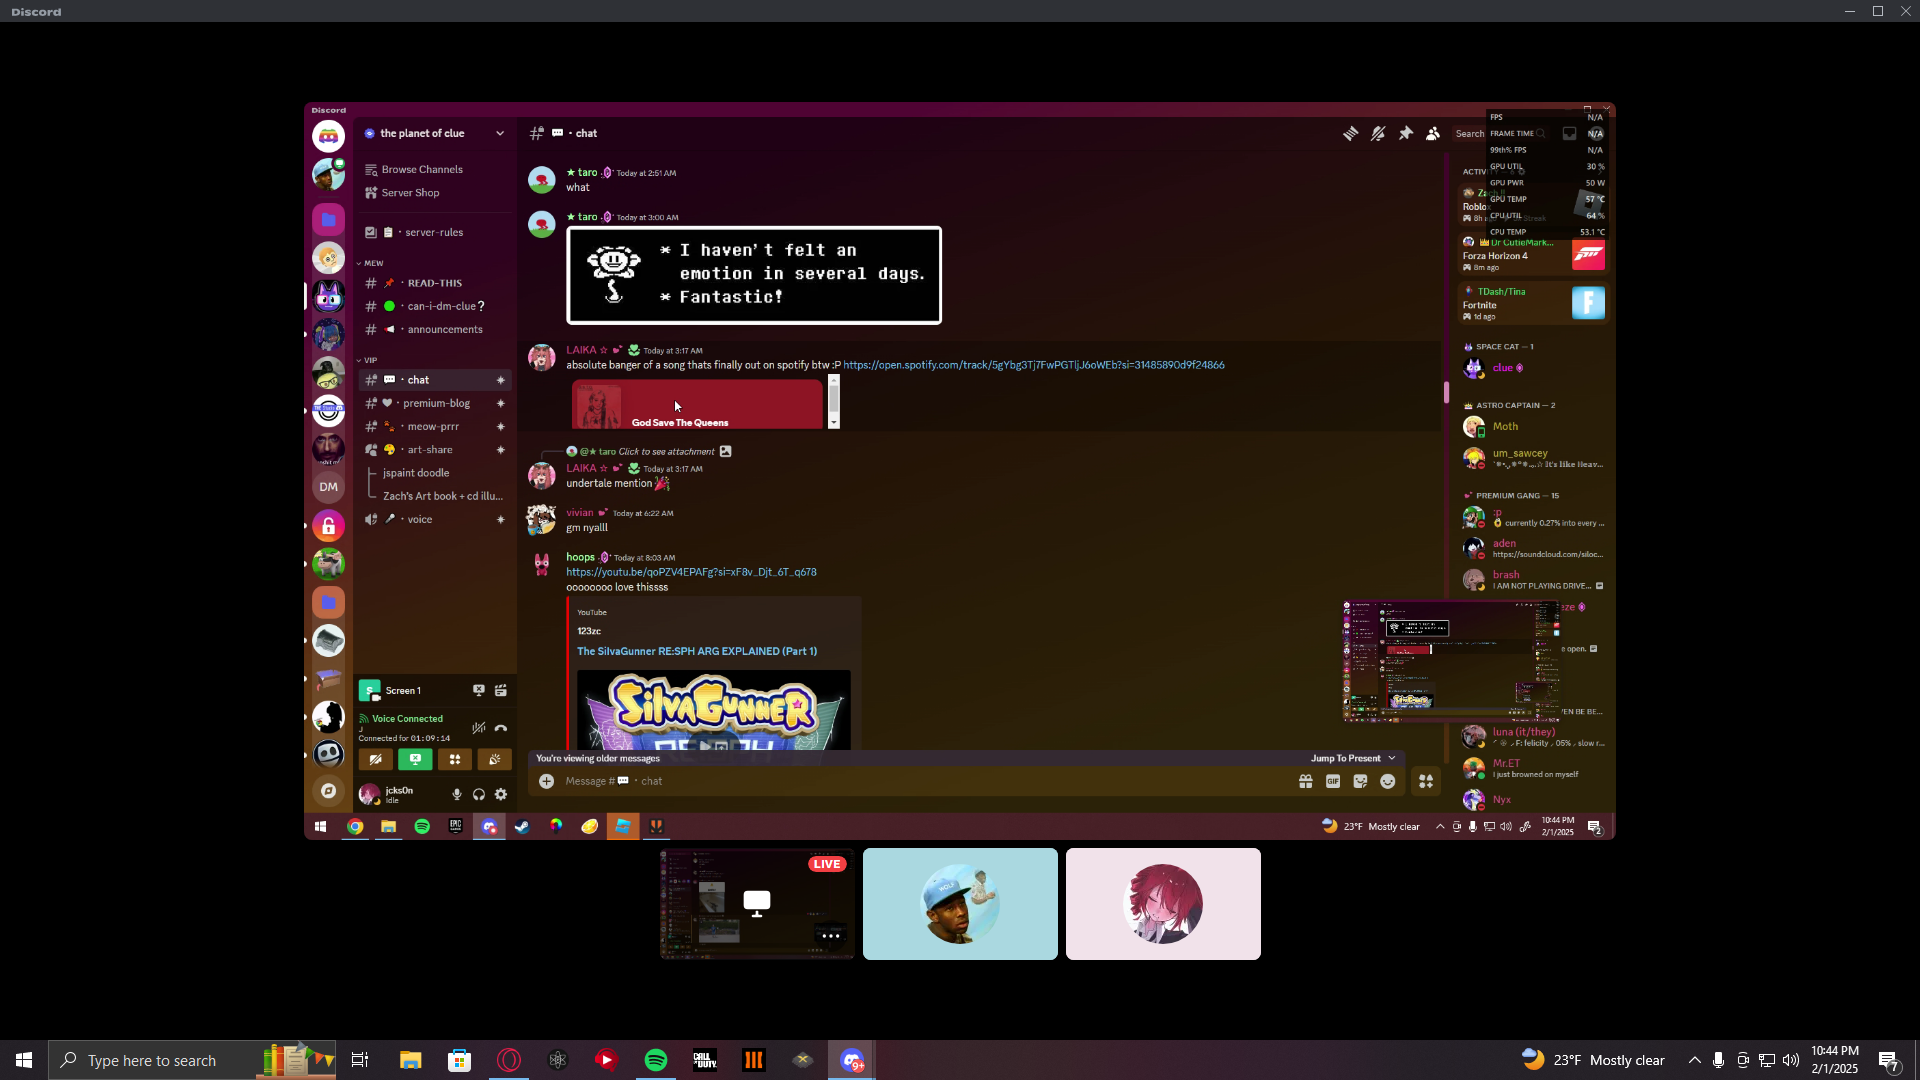Select the premium-blog channel

click(x=436, y=403)
